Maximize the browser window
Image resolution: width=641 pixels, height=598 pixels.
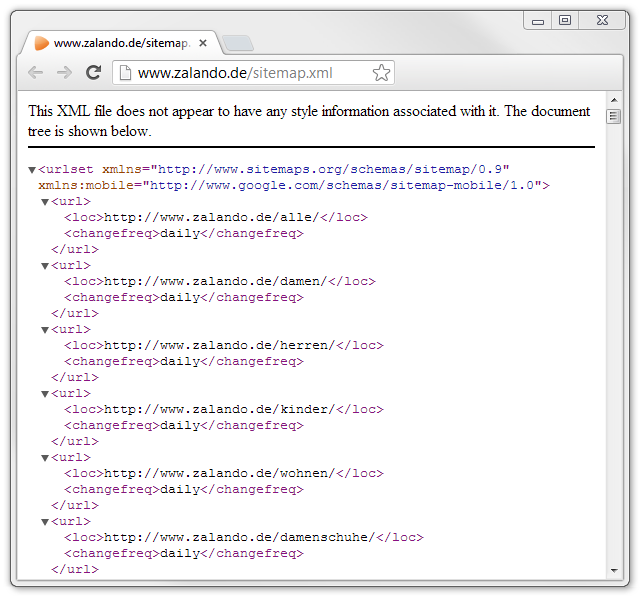(x=565, y=20)
